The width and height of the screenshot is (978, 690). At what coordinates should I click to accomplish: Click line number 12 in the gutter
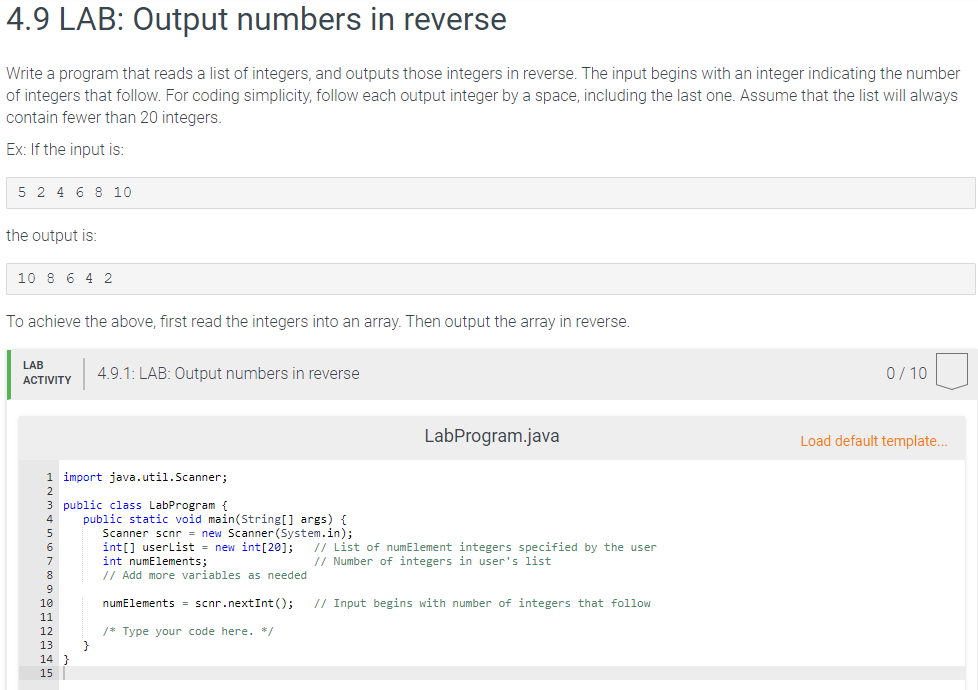pyautogui.click(x=46, y=631)
